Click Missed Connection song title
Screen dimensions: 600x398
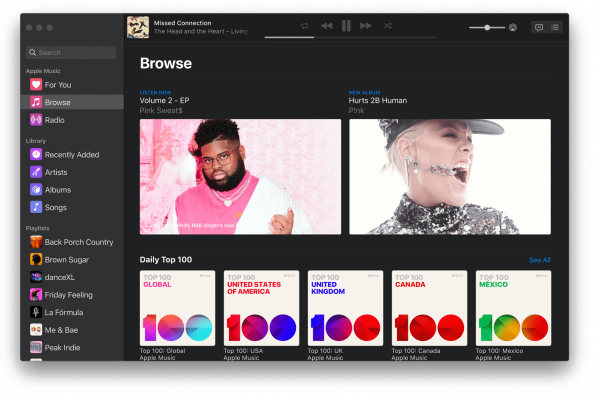click(x=183, y=23)
